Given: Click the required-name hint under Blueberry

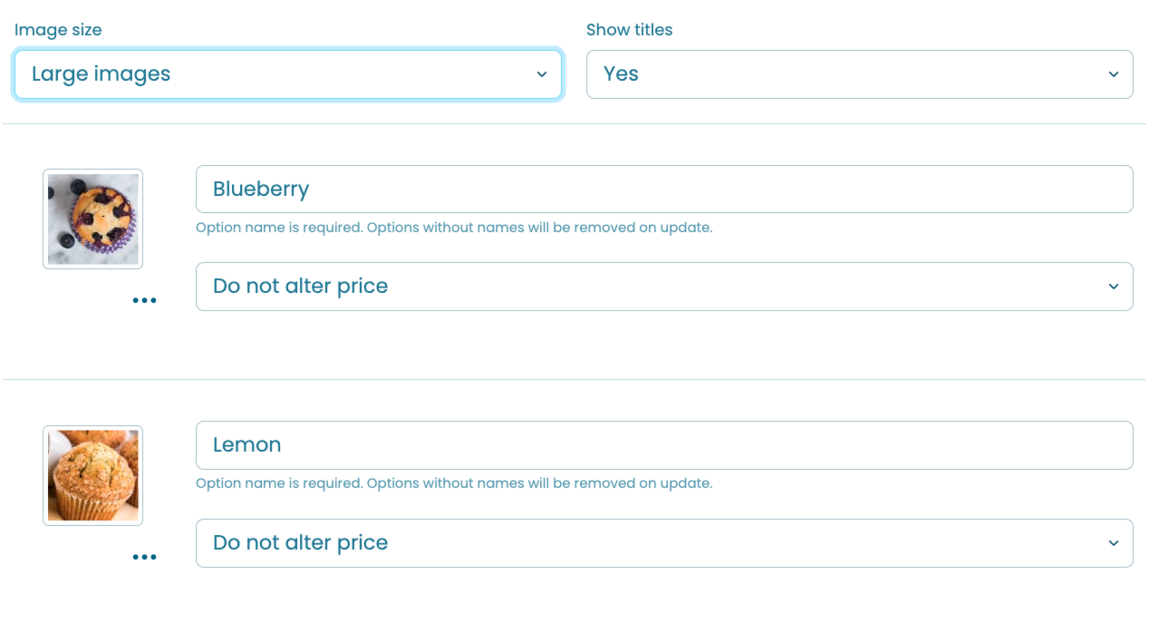Looking at the screenshot, I should 454,227.
